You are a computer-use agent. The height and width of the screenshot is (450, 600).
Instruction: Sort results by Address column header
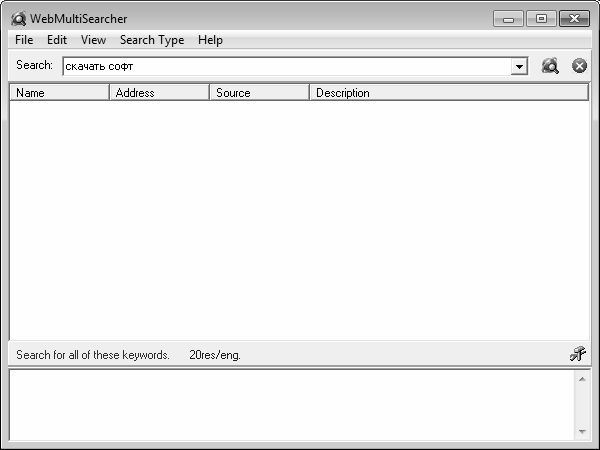click(159, 93)
